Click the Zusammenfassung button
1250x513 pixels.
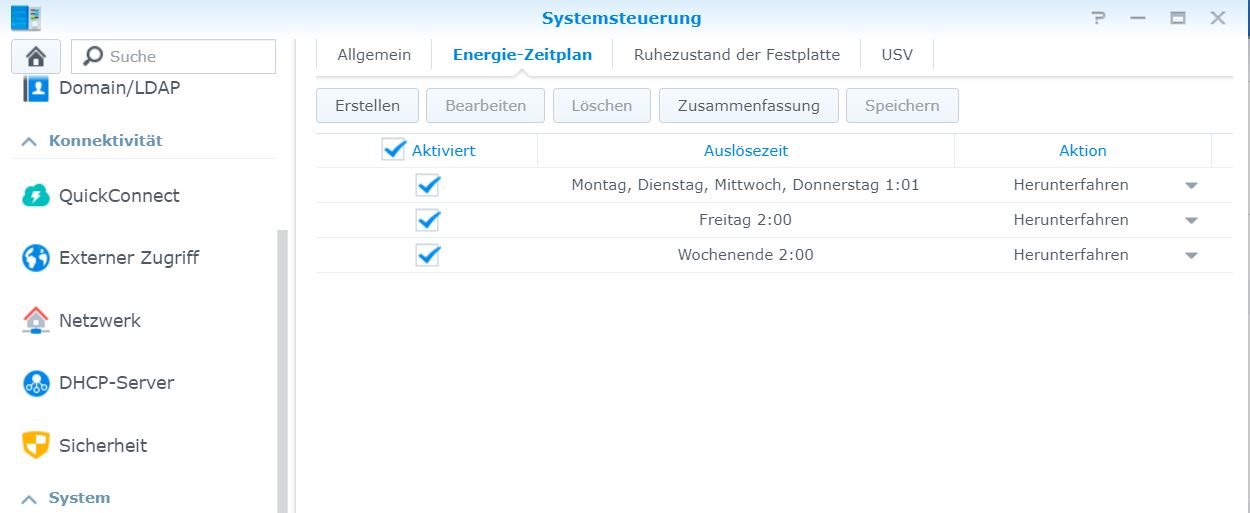748,106
